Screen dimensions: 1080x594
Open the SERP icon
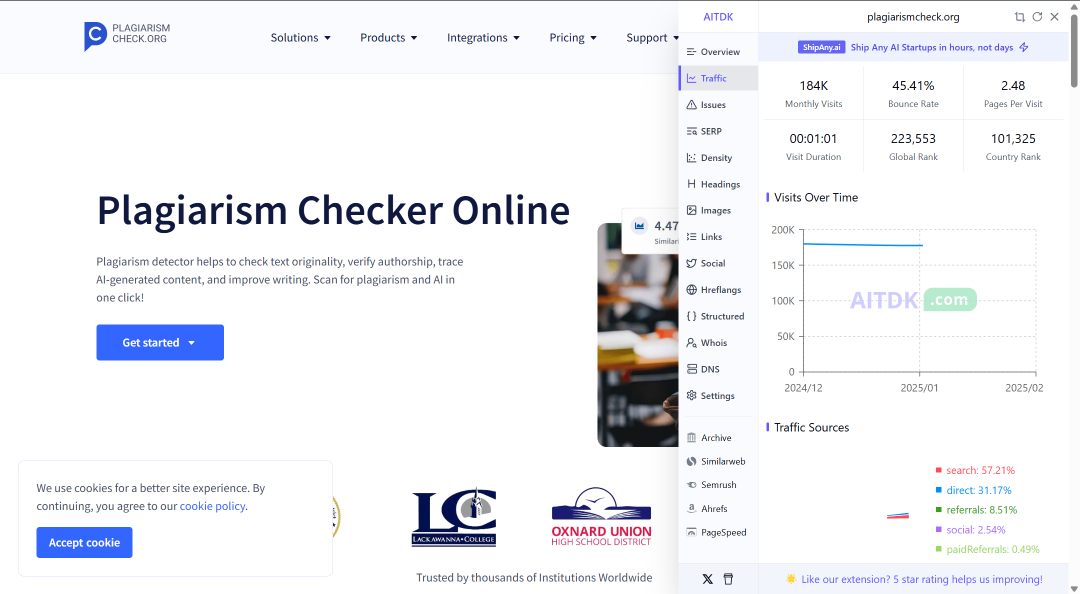coord(691,132)
